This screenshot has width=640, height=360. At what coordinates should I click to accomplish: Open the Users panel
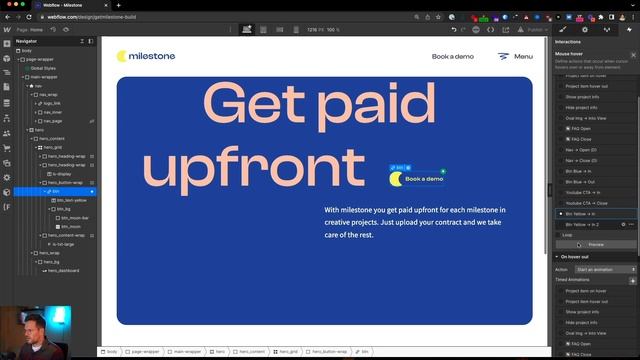point(7,133)
